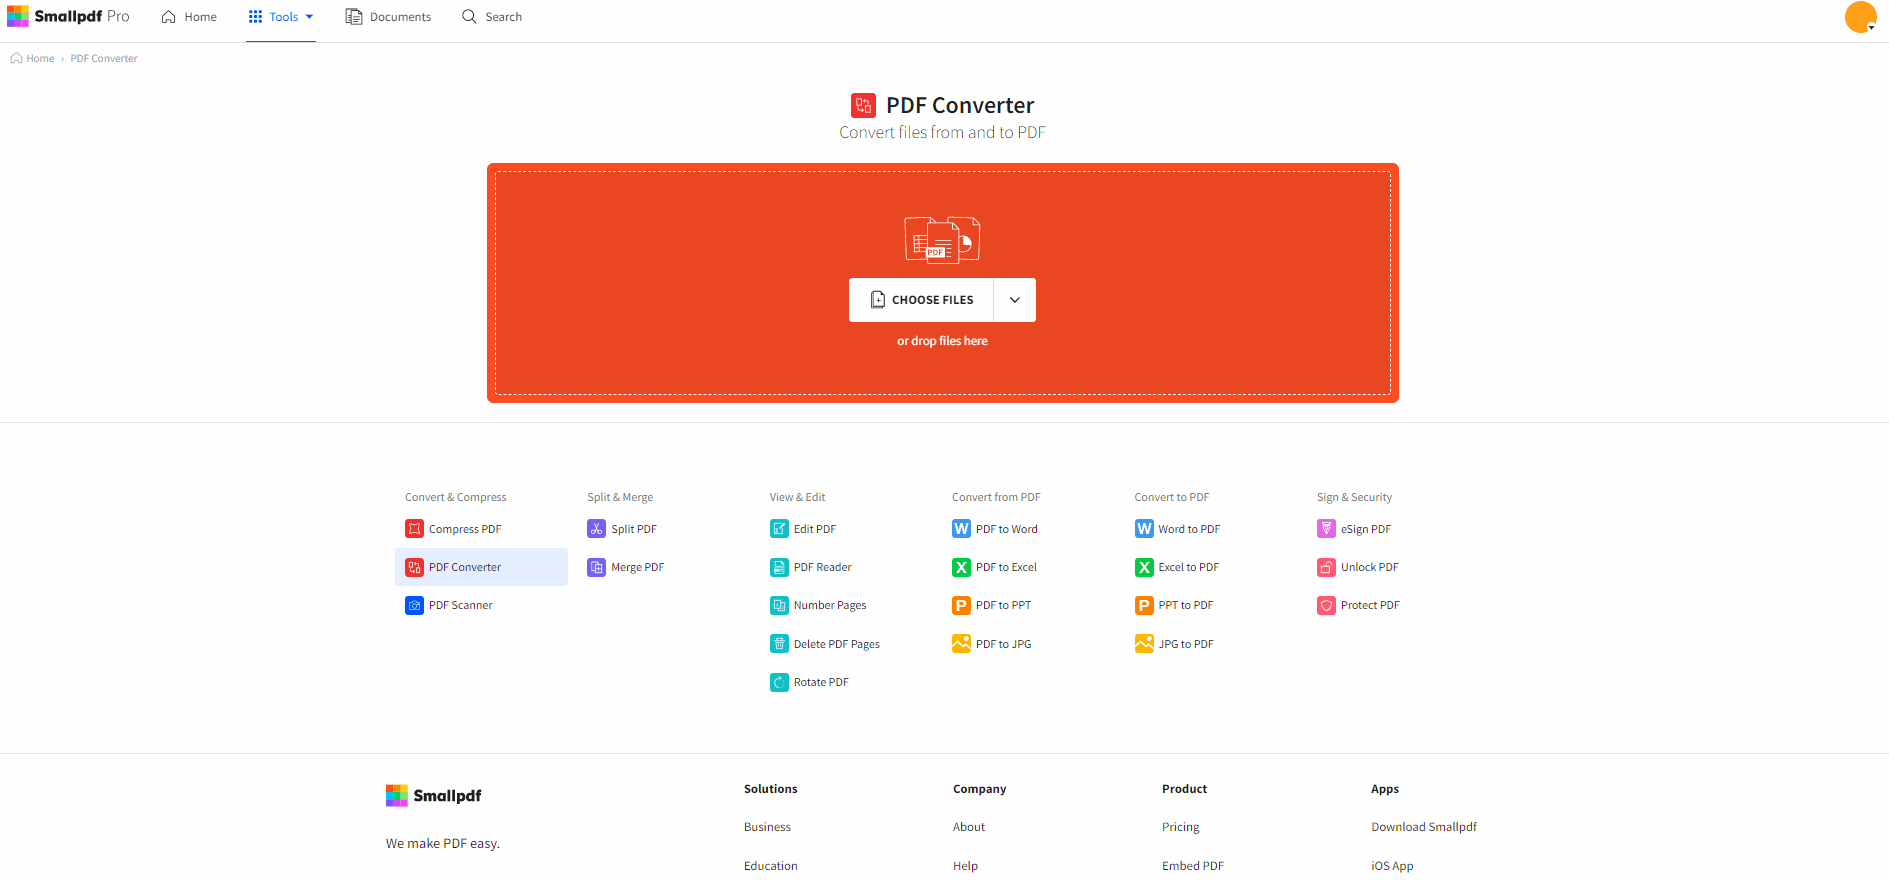
Task: Click the CHOOSE FILES button
Action: coord(921,300)
